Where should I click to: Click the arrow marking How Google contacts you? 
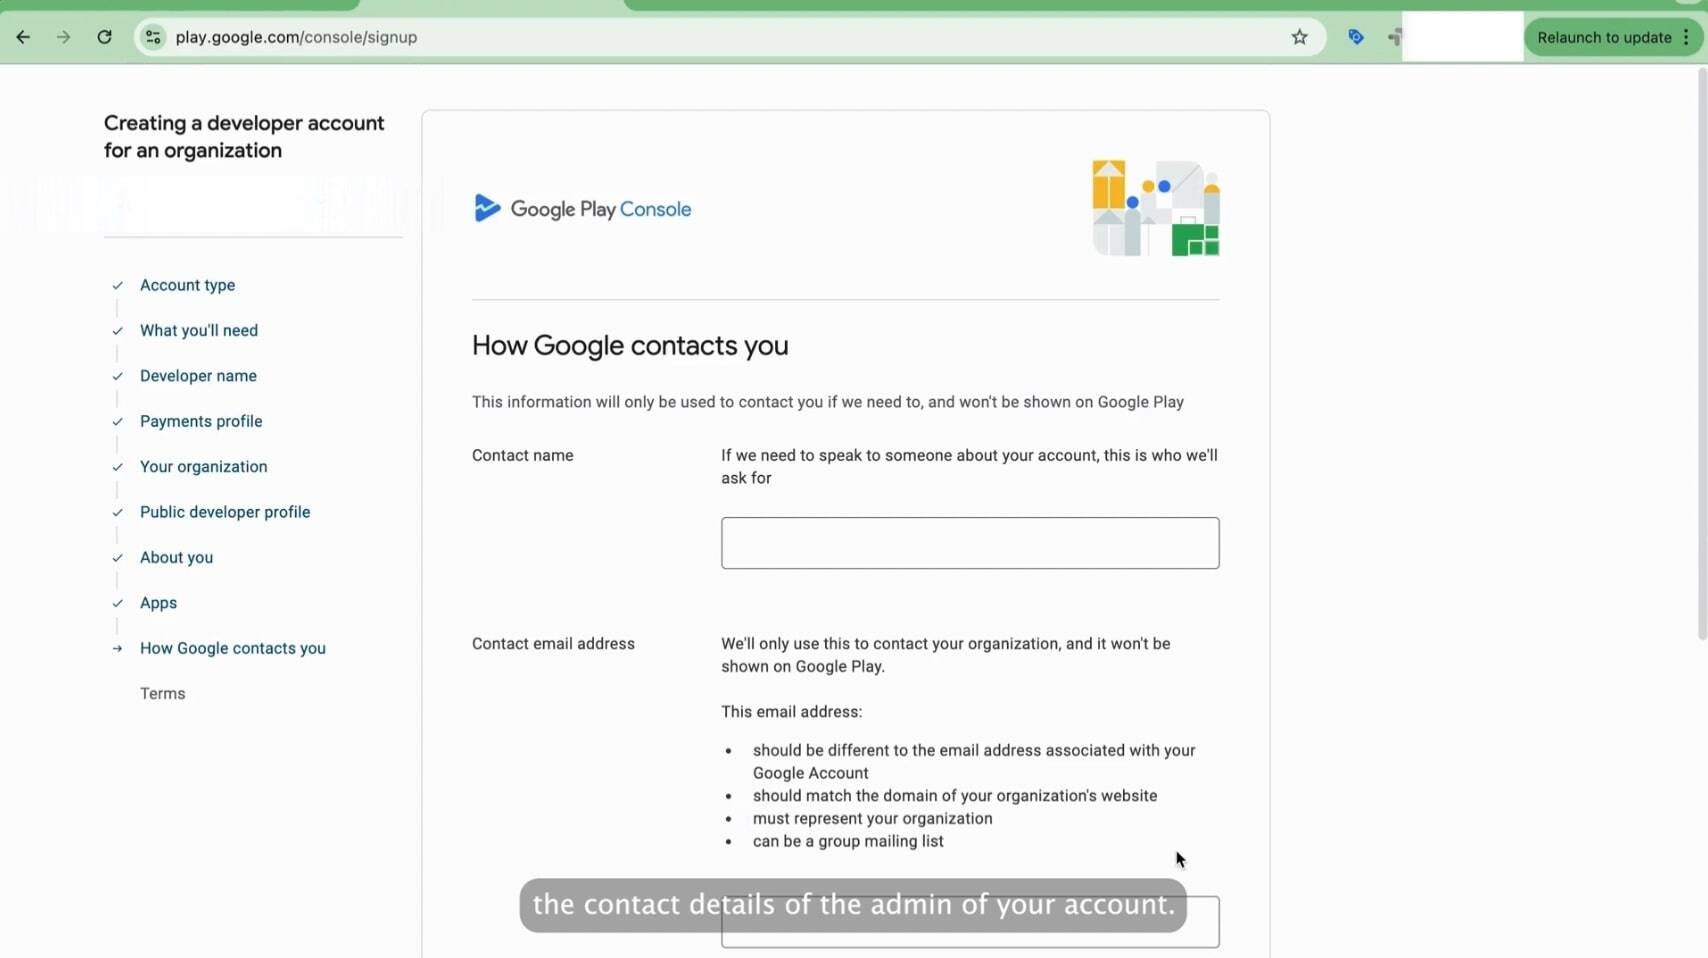click(x=117, y=648)
